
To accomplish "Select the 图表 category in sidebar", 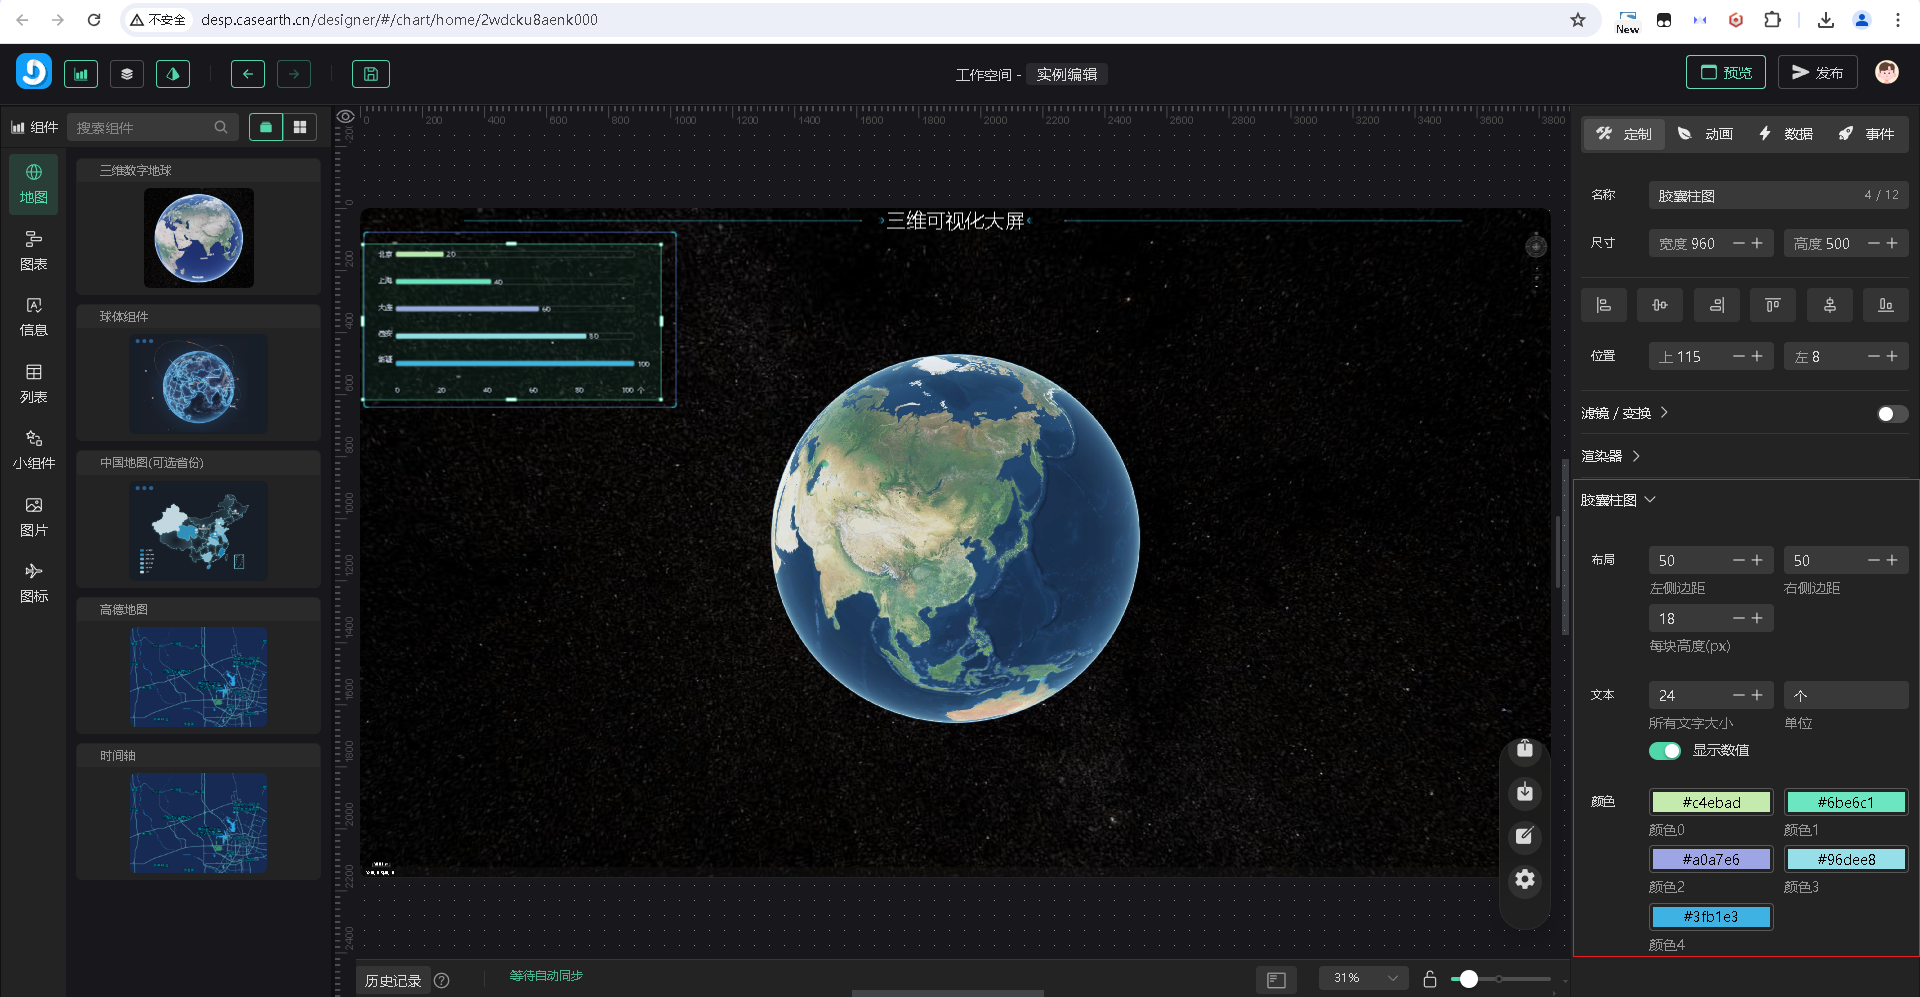I will (x=34, y=250).
